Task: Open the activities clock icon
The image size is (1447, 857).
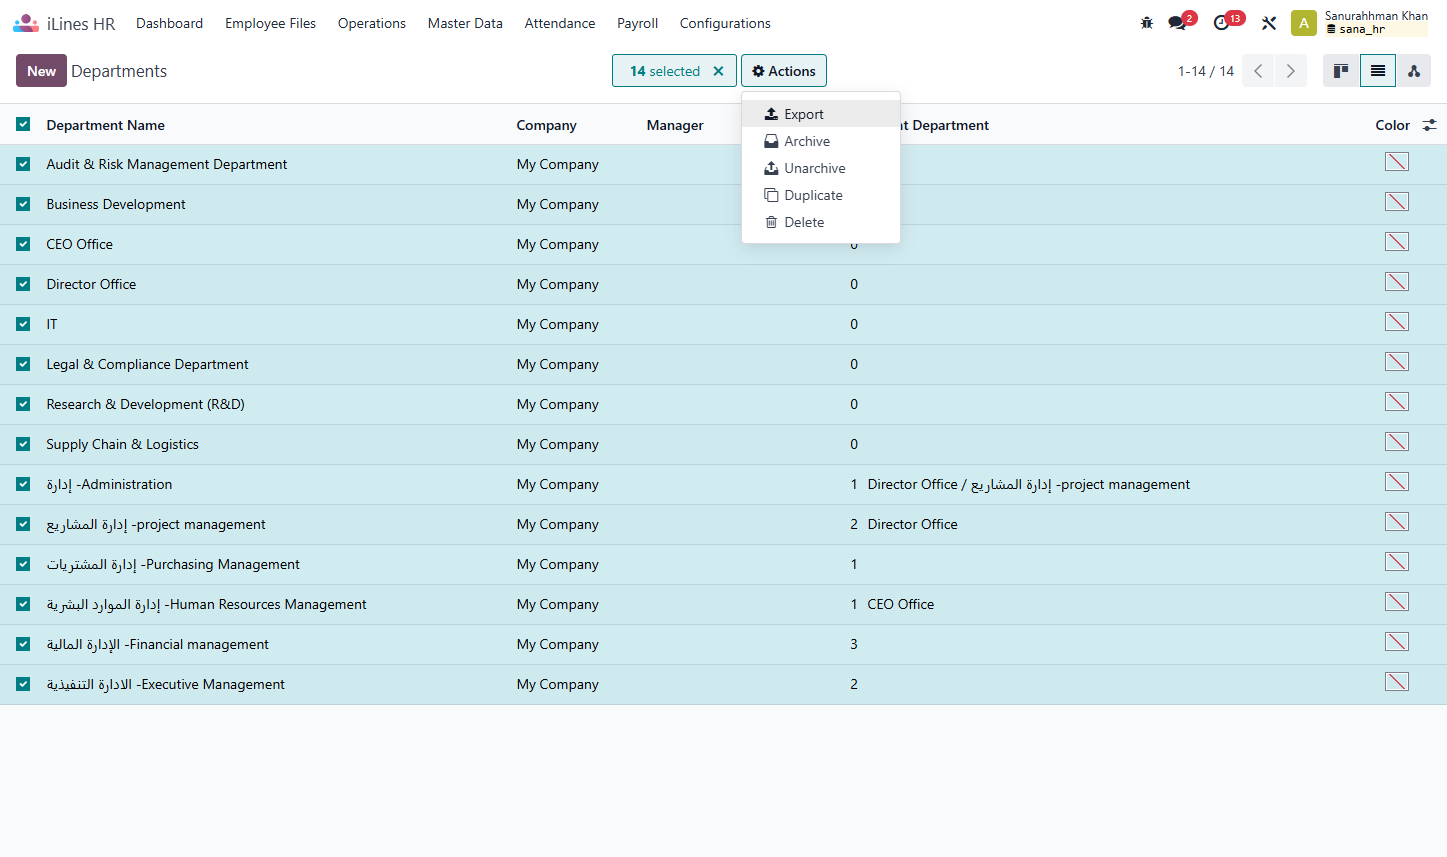Action: (x=1221, y=23)
